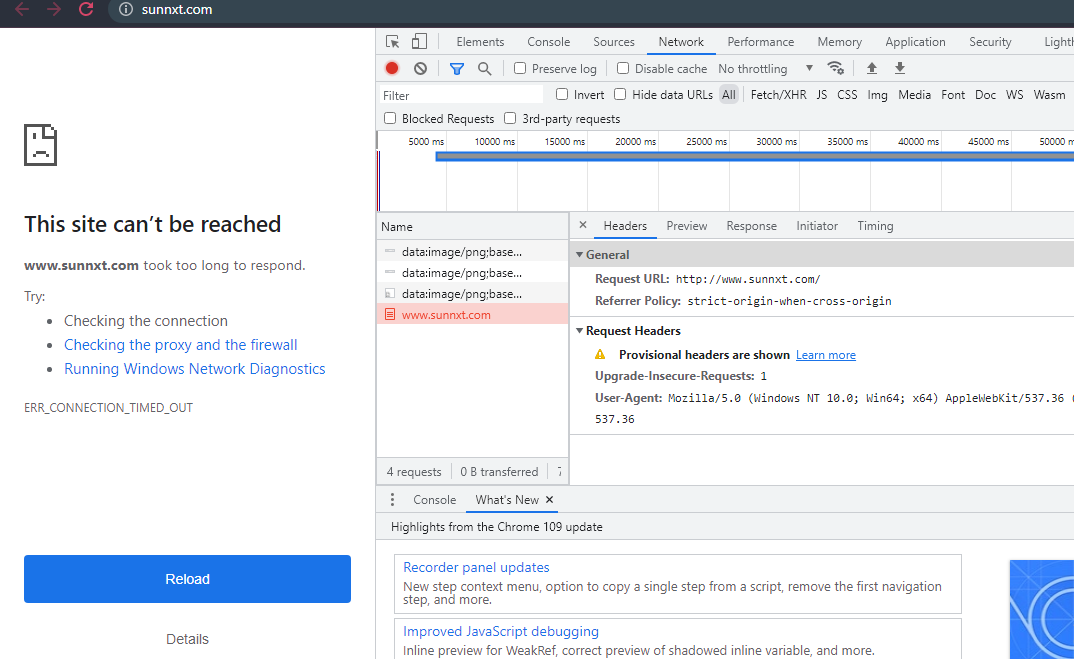Open the drawer three-dot menu
Viewport: 1074px width, 659px height.
[392, 499]
